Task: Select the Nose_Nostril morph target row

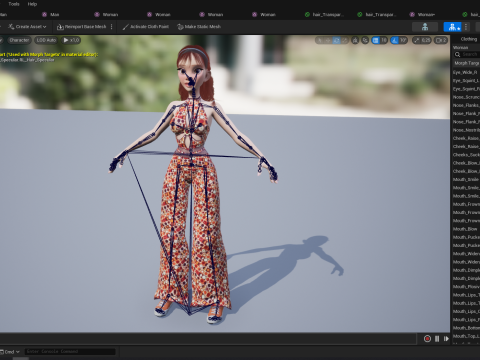Action: pos(466,130)
